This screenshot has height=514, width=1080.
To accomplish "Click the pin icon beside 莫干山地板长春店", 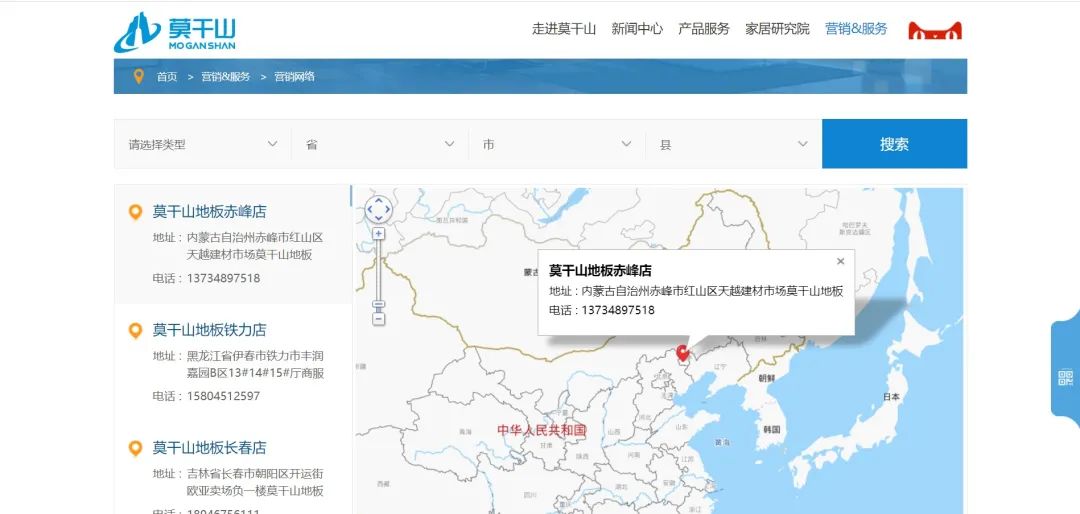I will click(136, 449).
